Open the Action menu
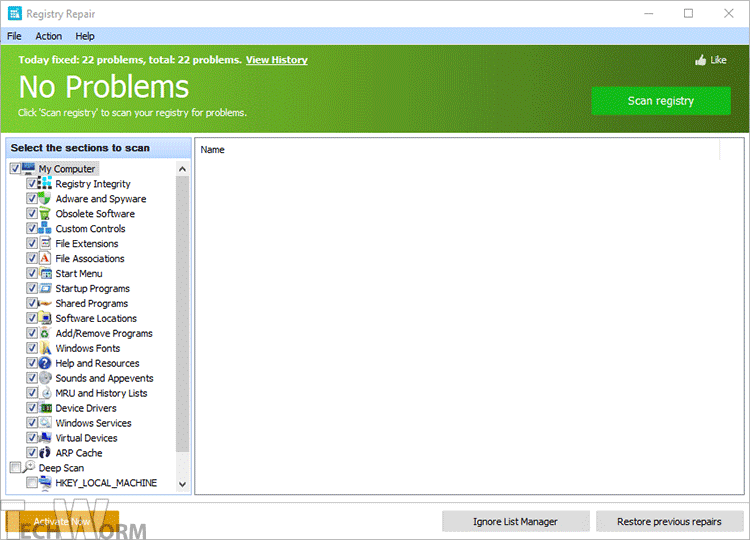This screenshot has height=540, width=750. click(x=48, y=36)
